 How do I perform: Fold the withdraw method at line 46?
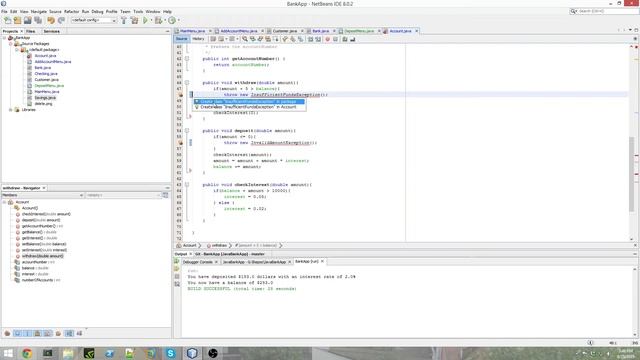click(187, 83)
